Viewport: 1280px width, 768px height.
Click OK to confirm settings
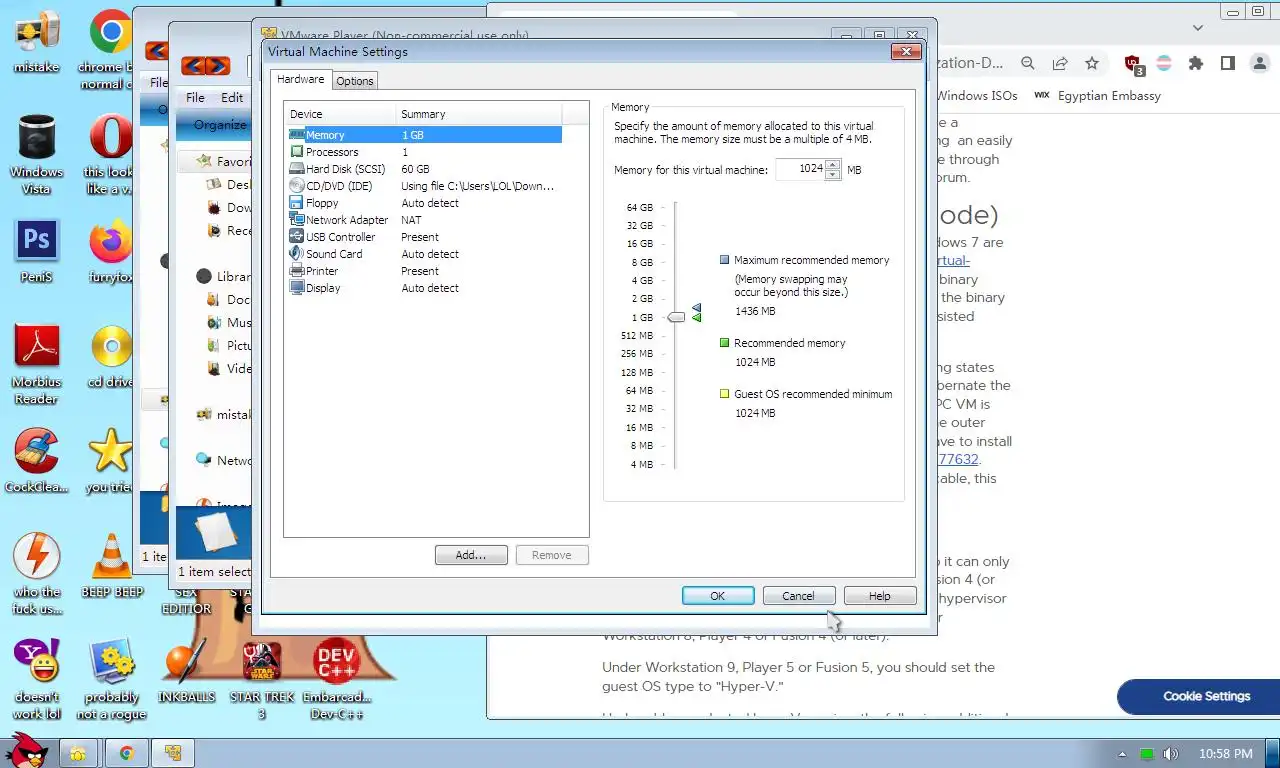[x=718, y=596]
